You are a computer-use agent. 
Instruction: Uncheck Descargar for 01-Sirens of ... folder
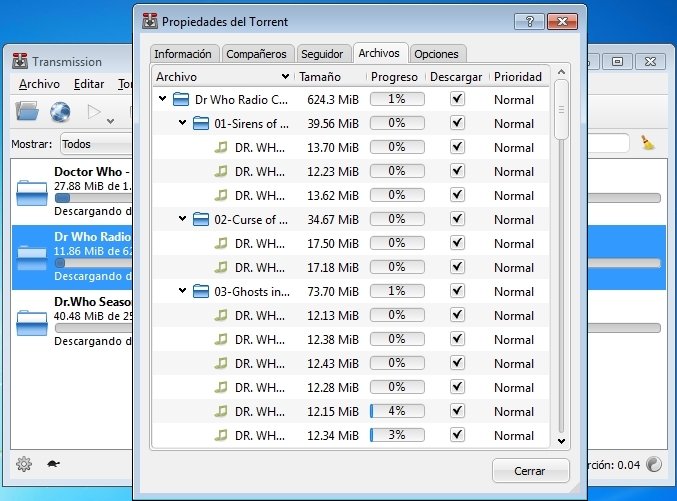click(x=457, y=123)
